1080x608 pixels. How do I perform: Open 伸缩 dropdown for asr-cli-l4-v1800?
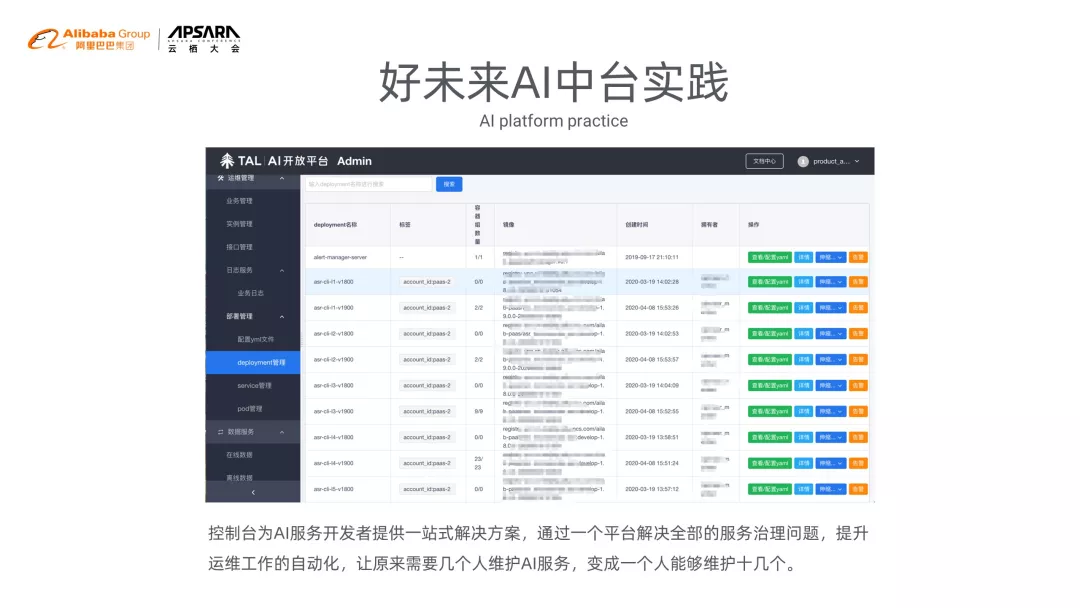(x=831, y=437)
